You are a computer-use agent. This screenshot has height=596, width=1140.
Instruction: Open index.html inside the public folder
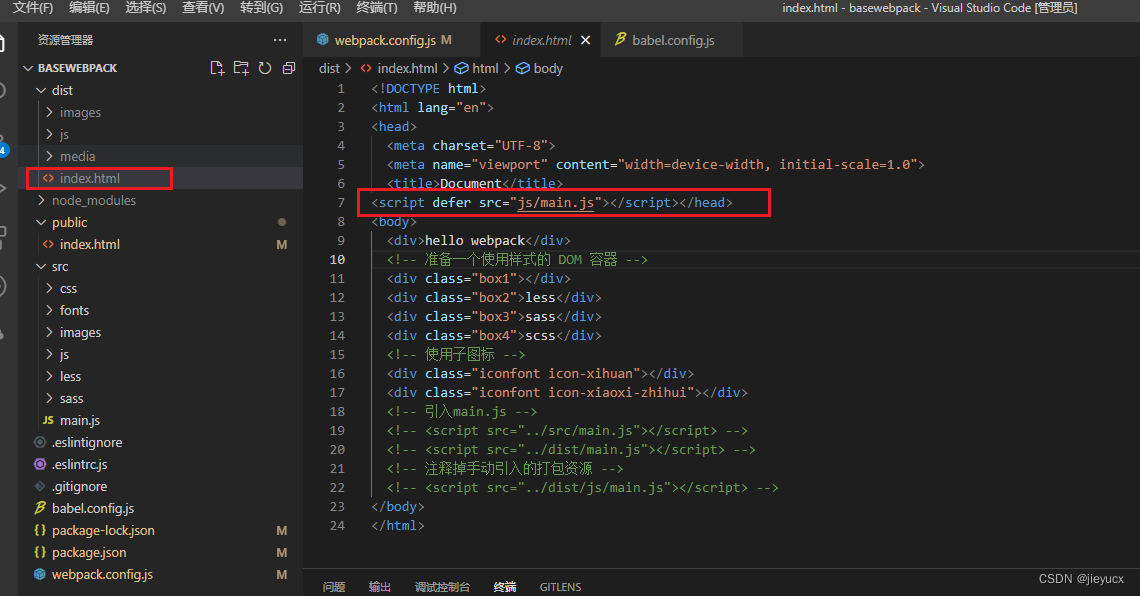(160, 244)
